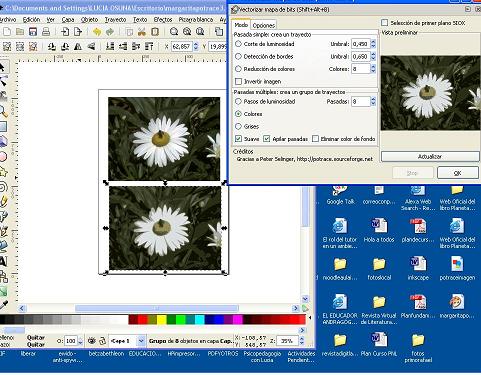Select Corte de luminosidad radio button
This screenshot has width=481, height=375.
pos(238,44)
